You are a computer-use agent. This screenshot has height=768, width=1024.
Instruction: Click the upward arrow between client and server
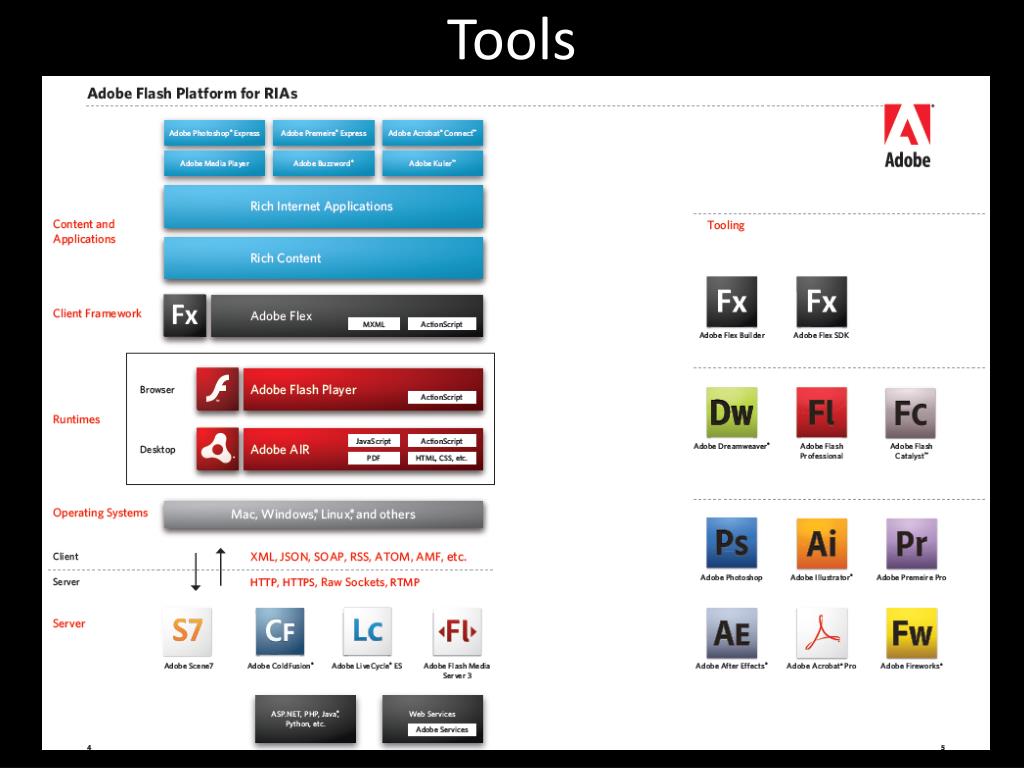click(221, 566)
